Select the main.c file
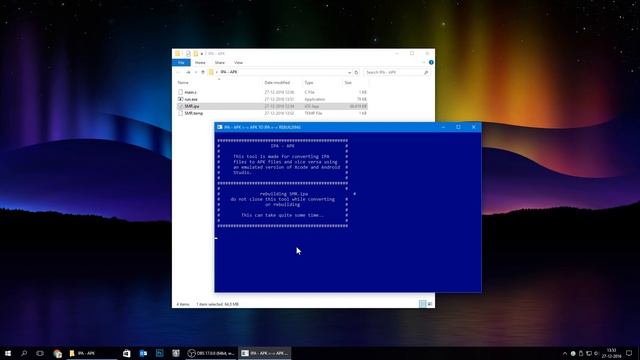 pyautogui.click(x=190, y=92)
